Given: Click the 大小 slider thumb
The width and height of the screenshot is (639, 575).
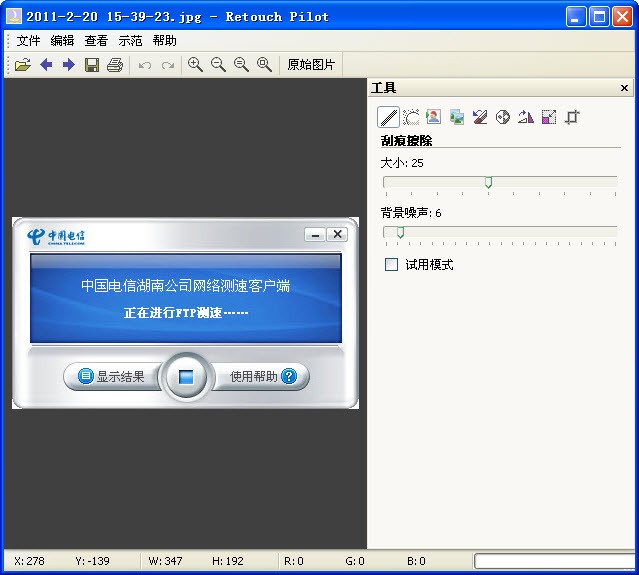Looking at the screenshot, I should coord(489,182).
